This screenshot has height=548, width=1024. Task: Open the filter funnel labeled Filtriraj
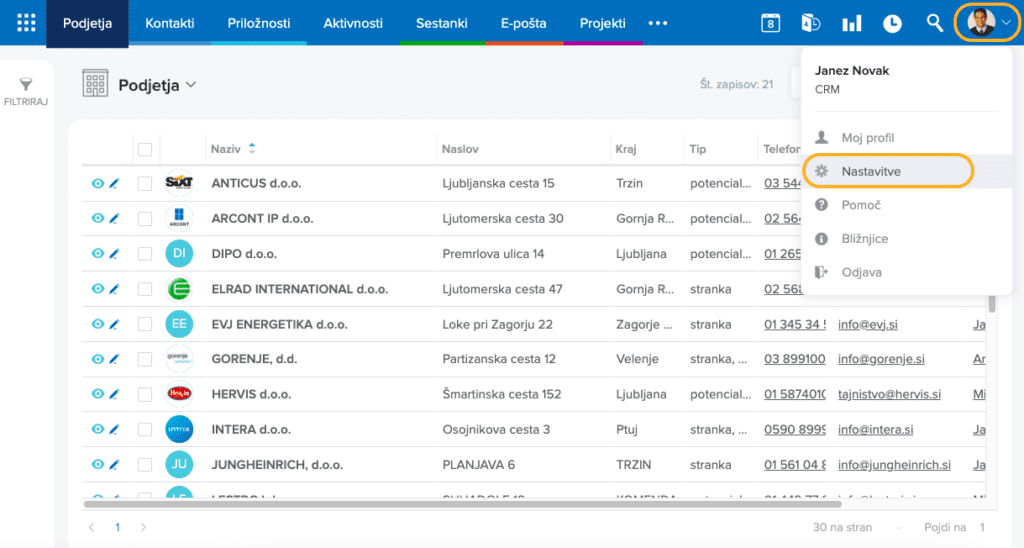click(26, 92)
